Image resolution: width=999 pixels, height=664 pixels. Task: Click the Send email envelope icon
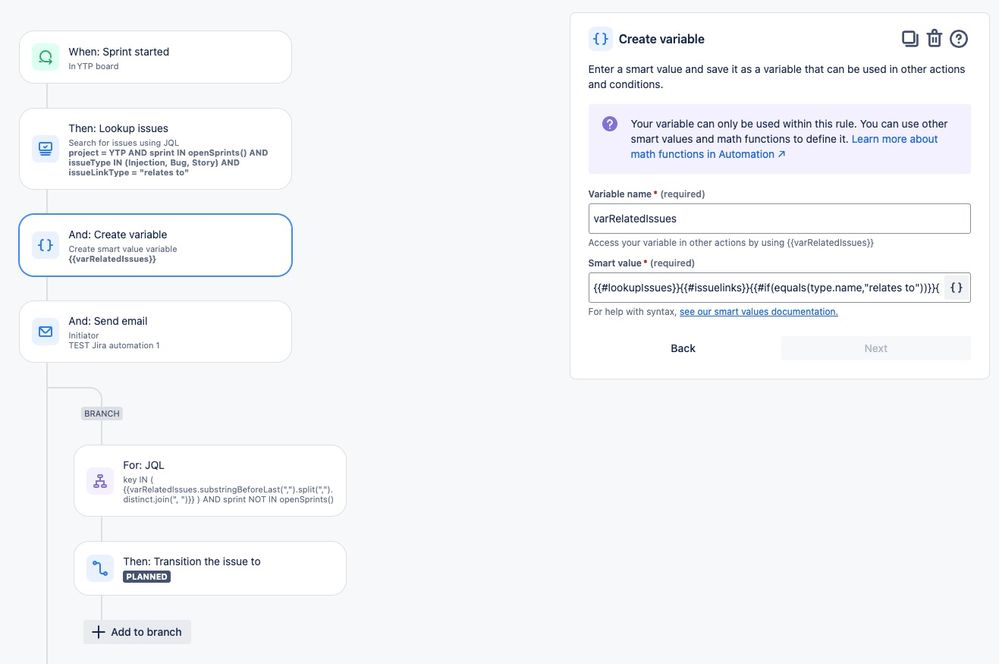click(x=44, y=331)
